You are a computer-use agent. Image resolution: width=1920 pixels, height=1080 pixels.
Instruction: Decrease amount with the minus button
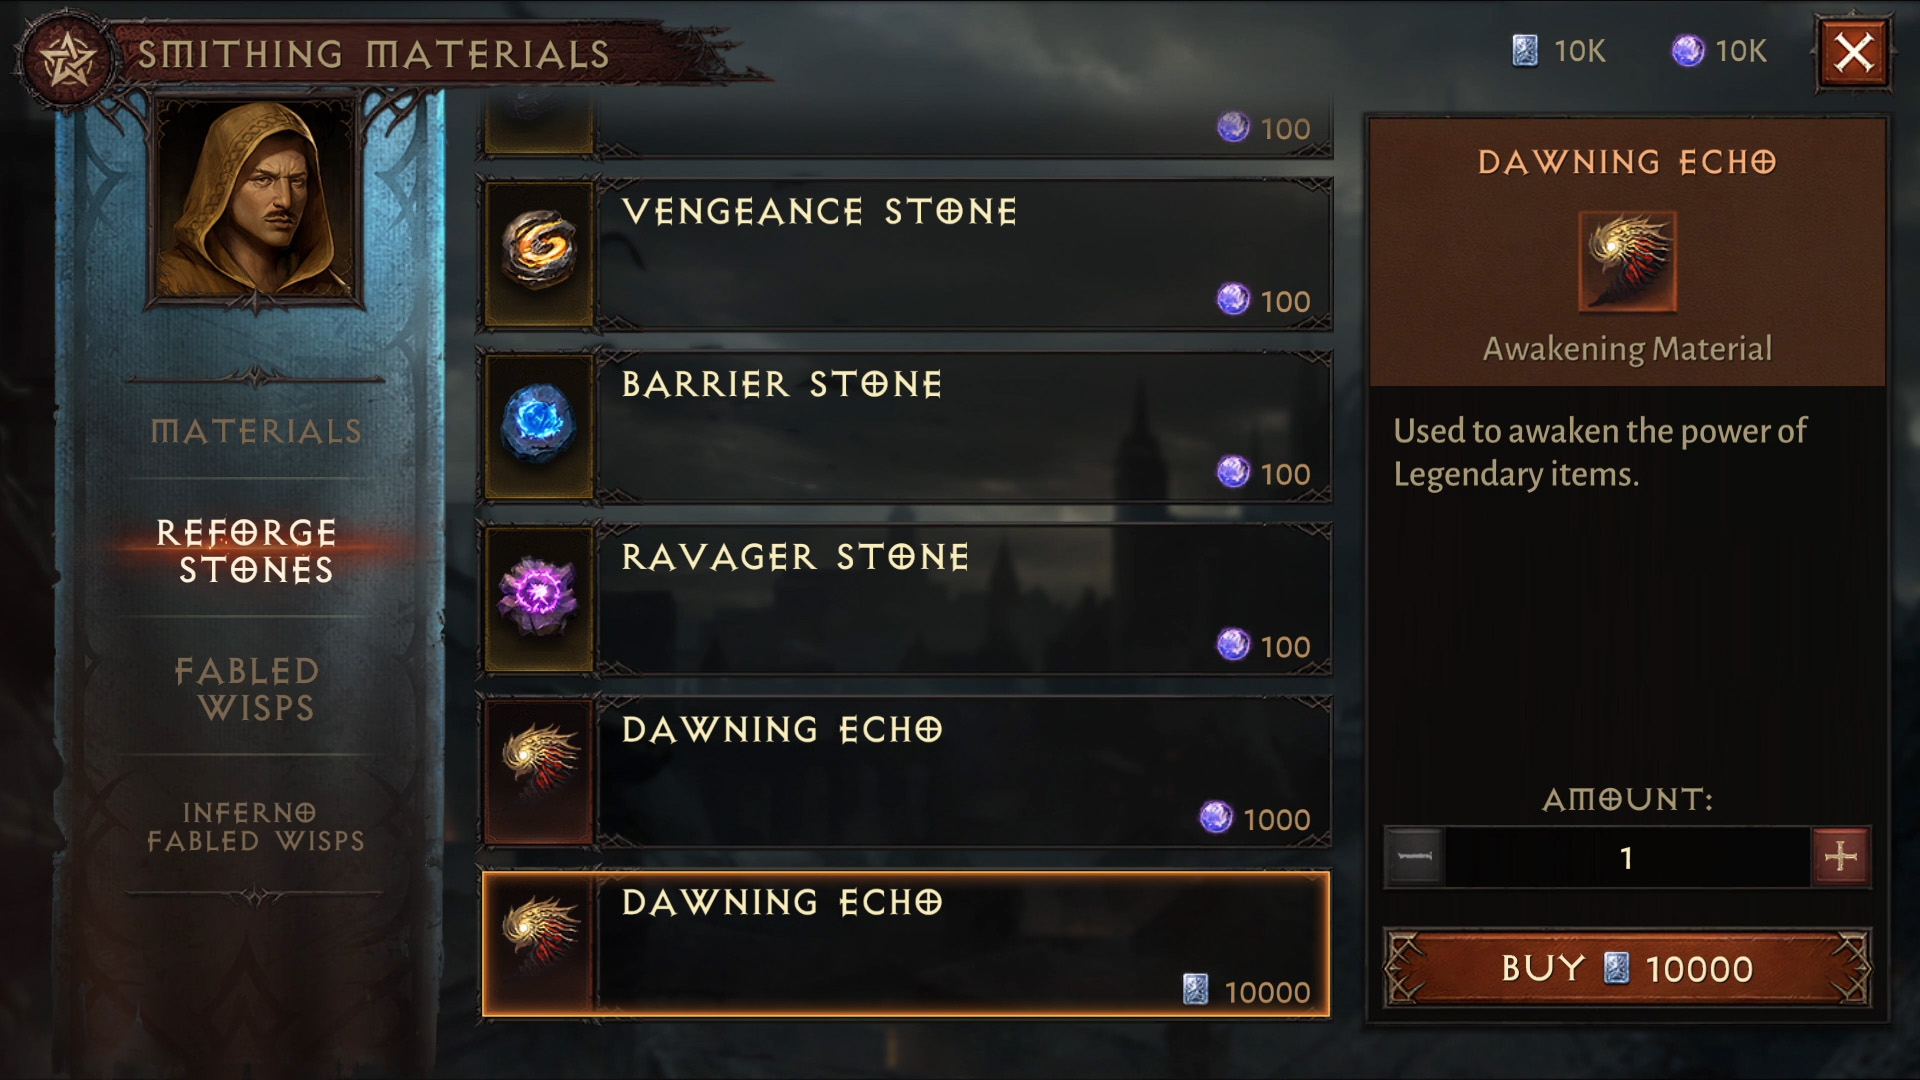pos(1415,857)
